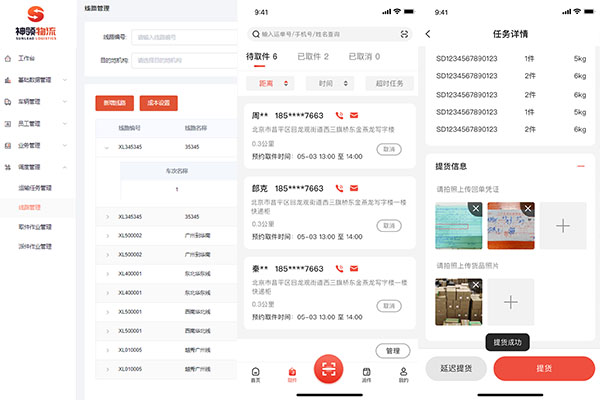Collapse the 提货信息 section with the minus

pyautogui.click(x=580, y=166)
